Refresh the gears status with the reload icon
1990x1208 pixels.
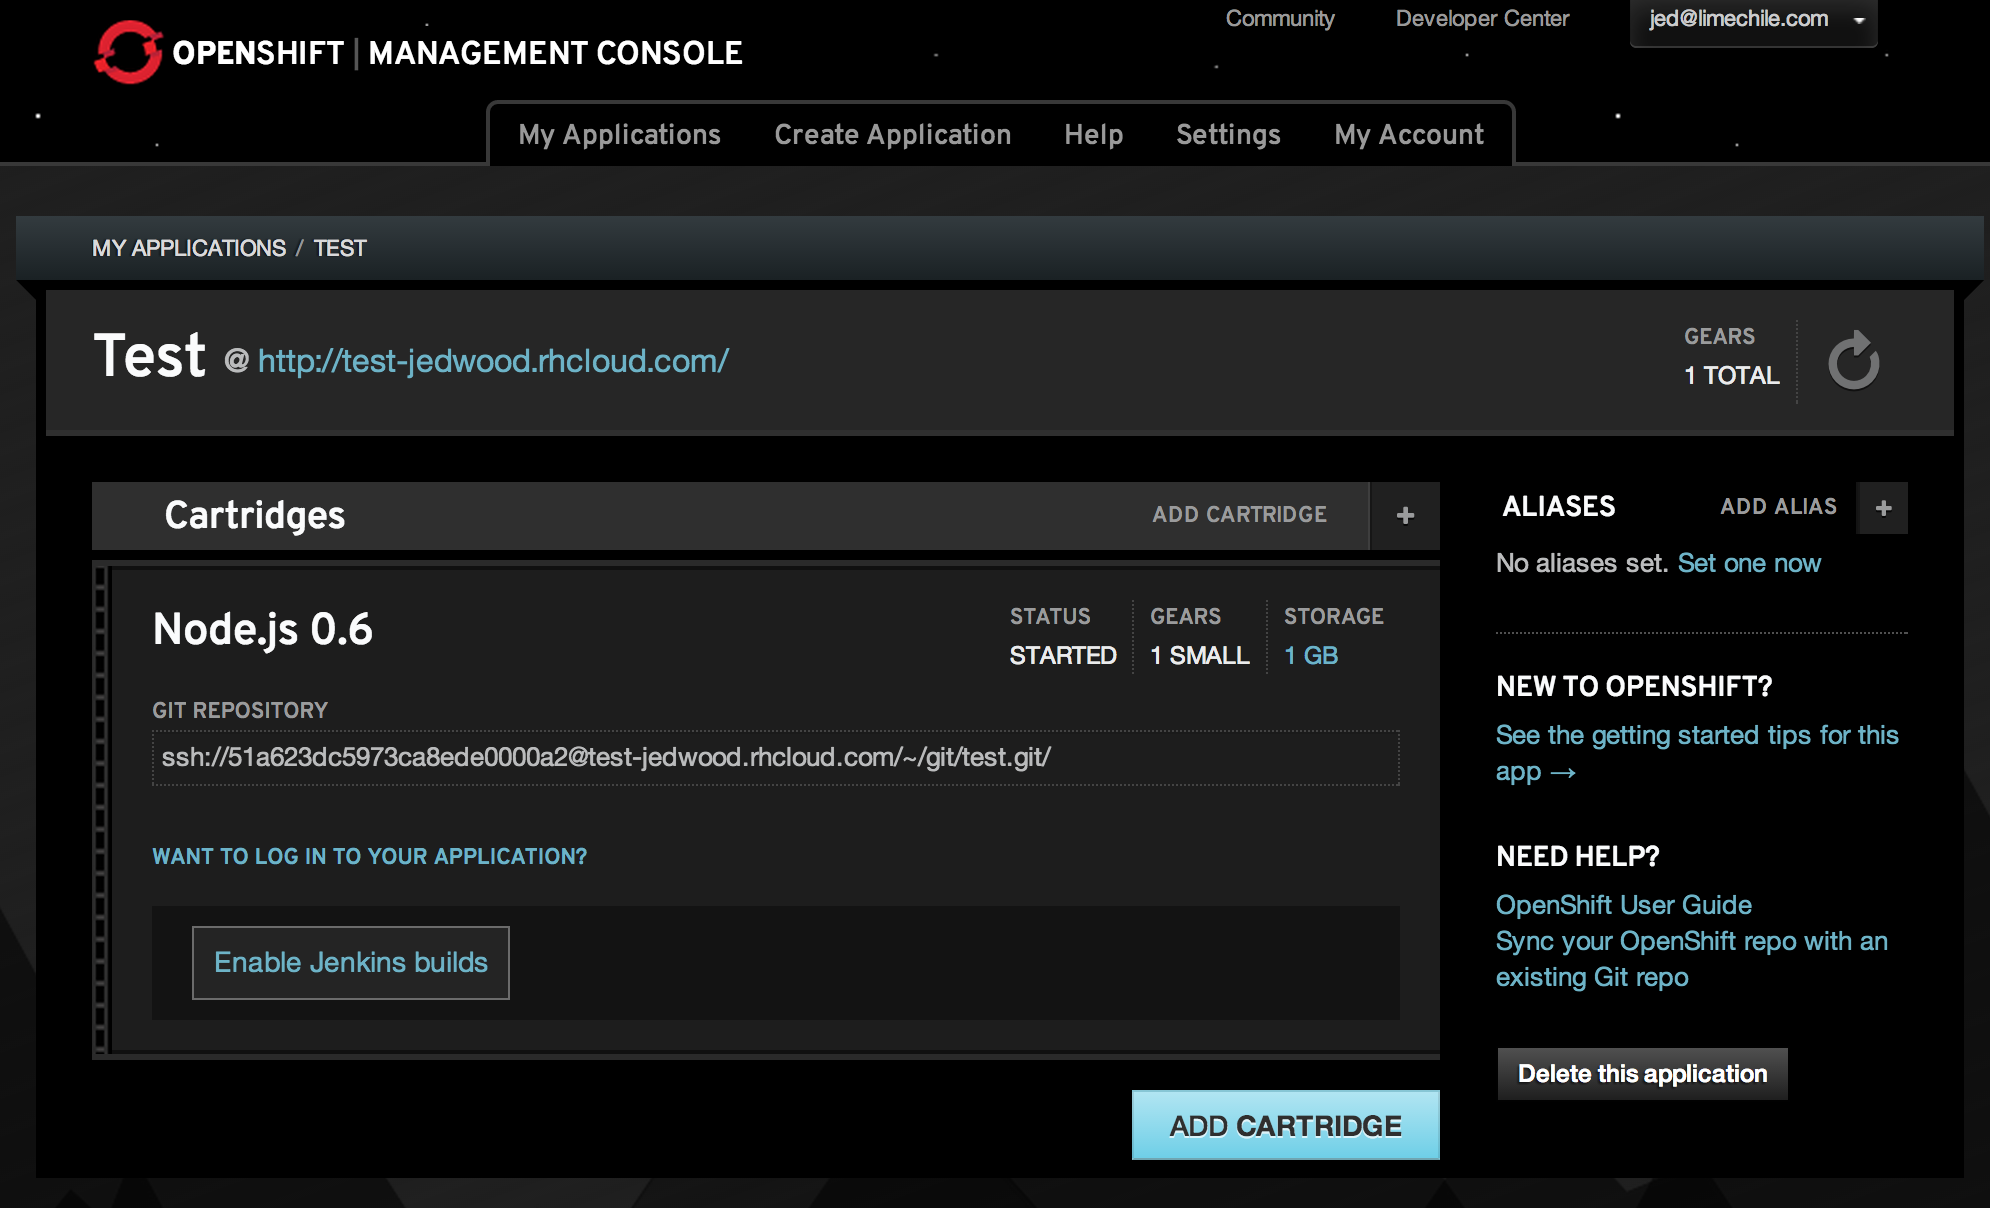1855,361
